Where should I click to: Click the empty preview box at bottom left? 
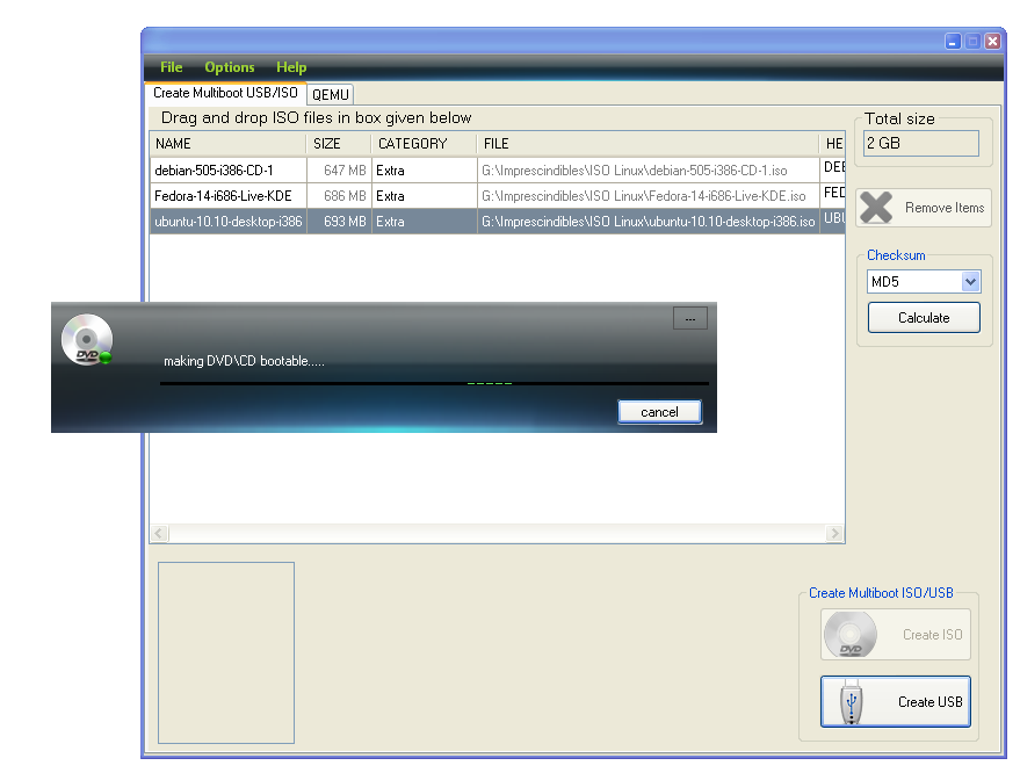[x=226, y=652]
